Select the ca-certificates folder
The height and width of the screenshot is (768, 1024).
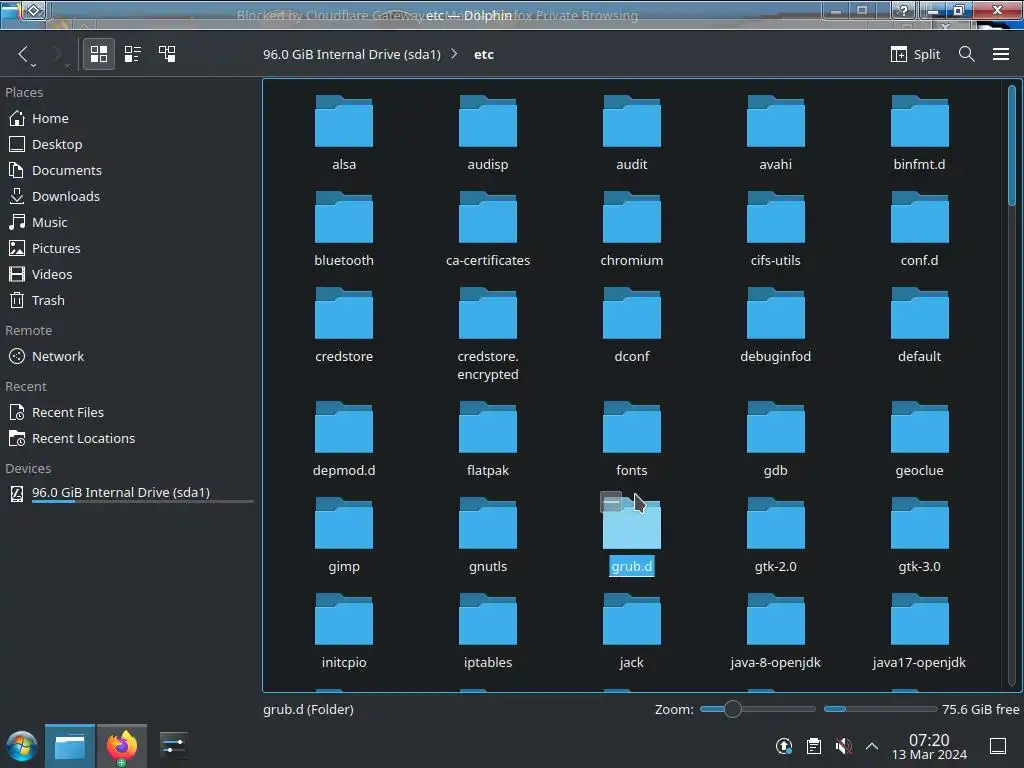[488, 230]
